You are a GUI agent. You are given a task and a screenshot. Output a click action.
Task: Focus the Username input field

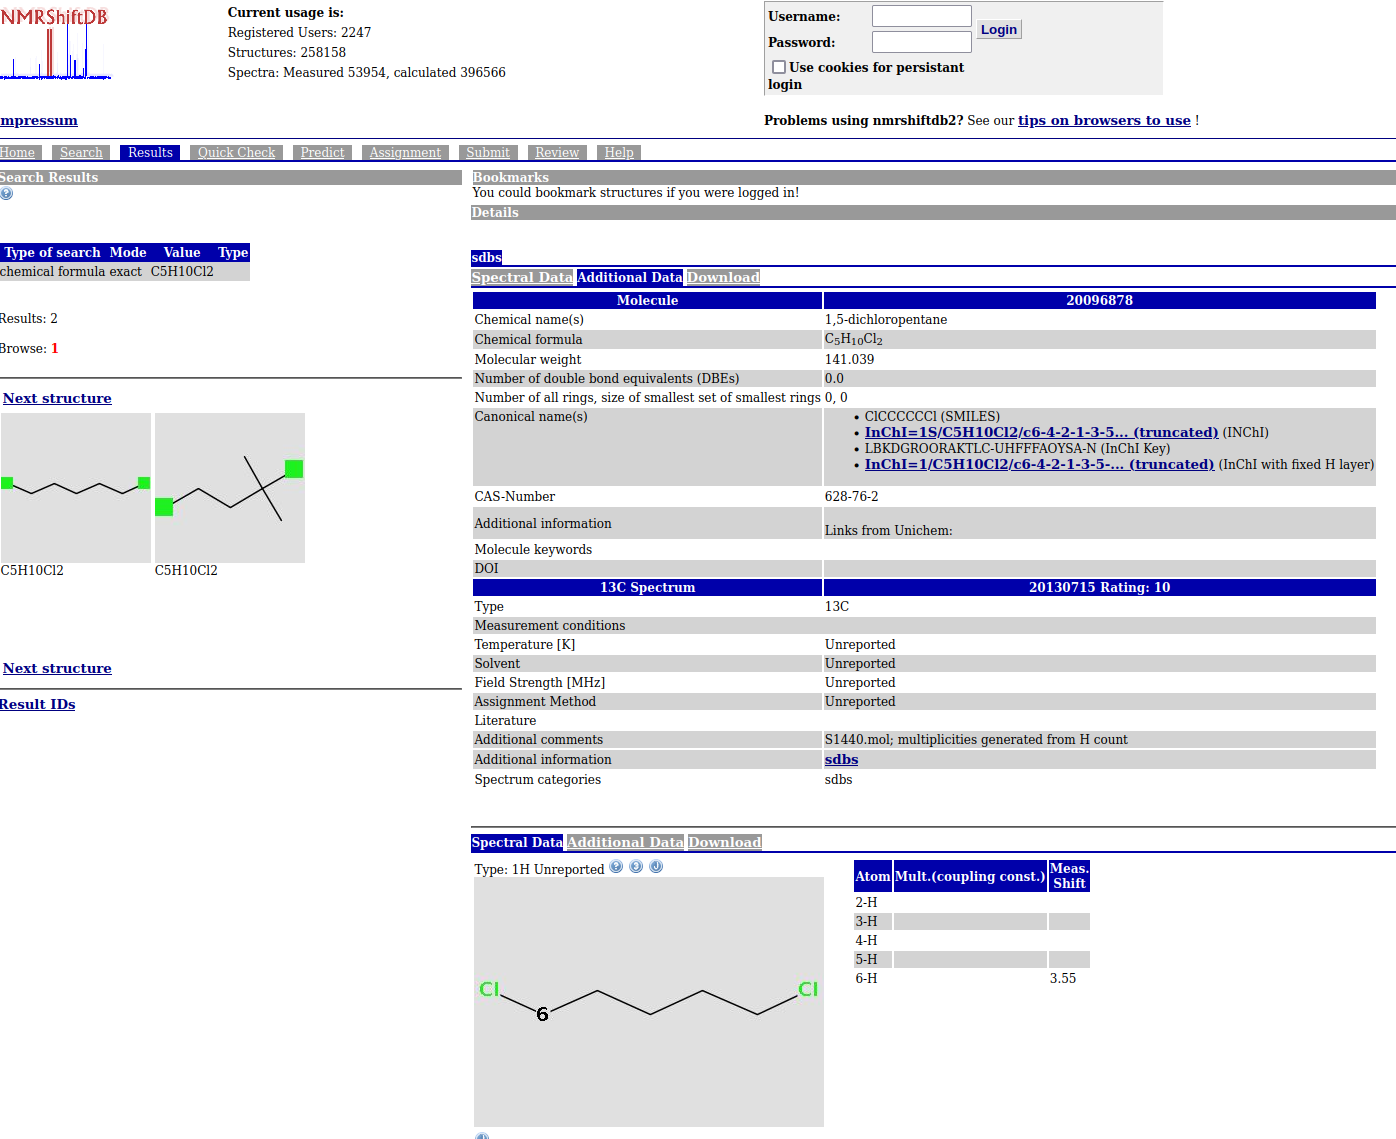click(921, 16)
